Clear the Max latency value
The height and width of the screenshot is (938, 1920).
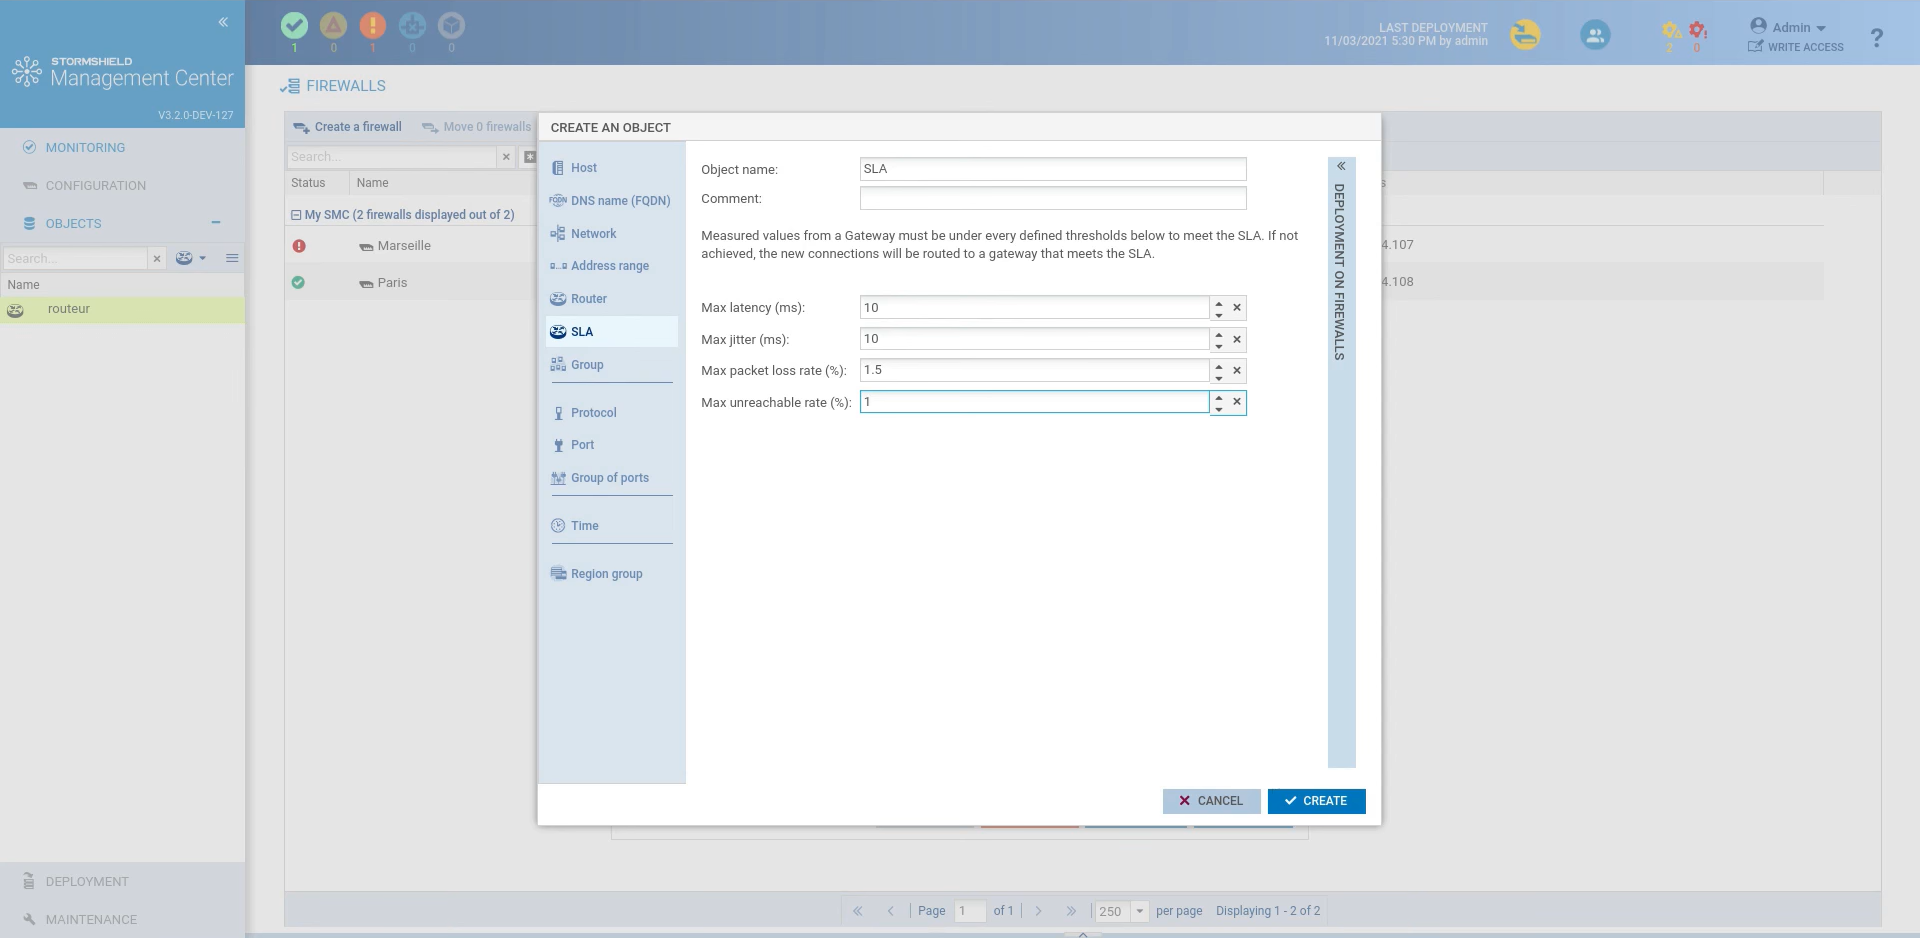tap(1237, 308)
